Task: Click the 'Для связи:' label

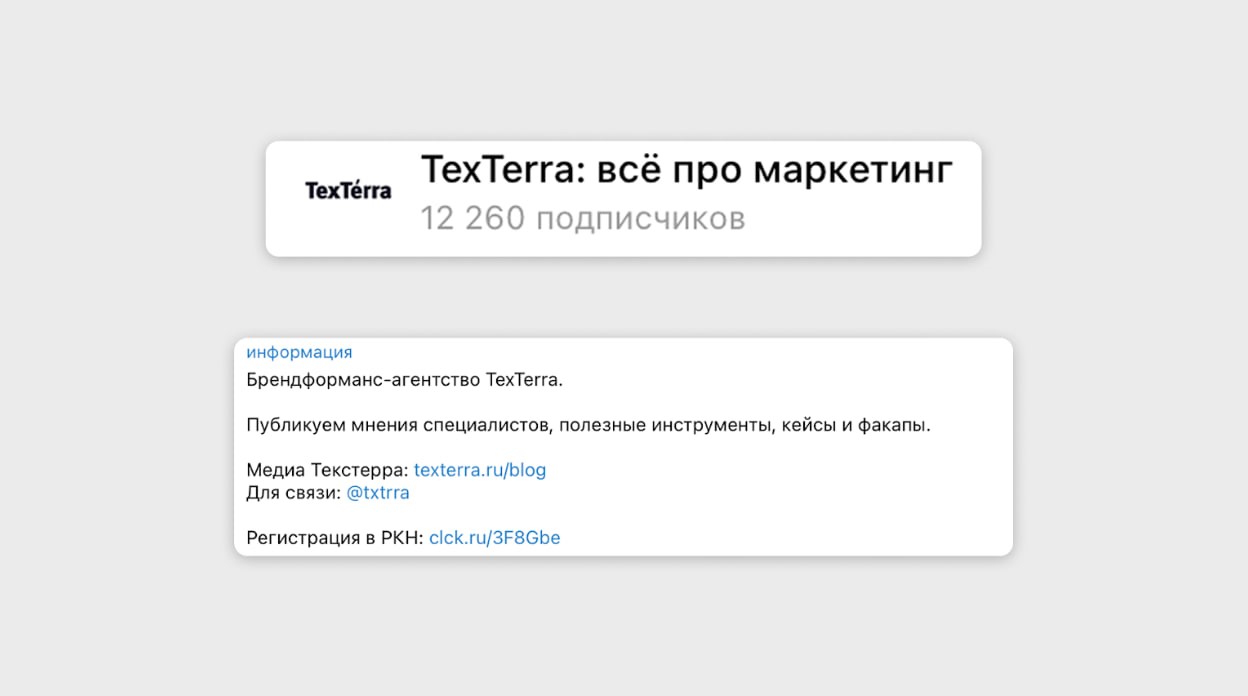Action: [293, 493]
